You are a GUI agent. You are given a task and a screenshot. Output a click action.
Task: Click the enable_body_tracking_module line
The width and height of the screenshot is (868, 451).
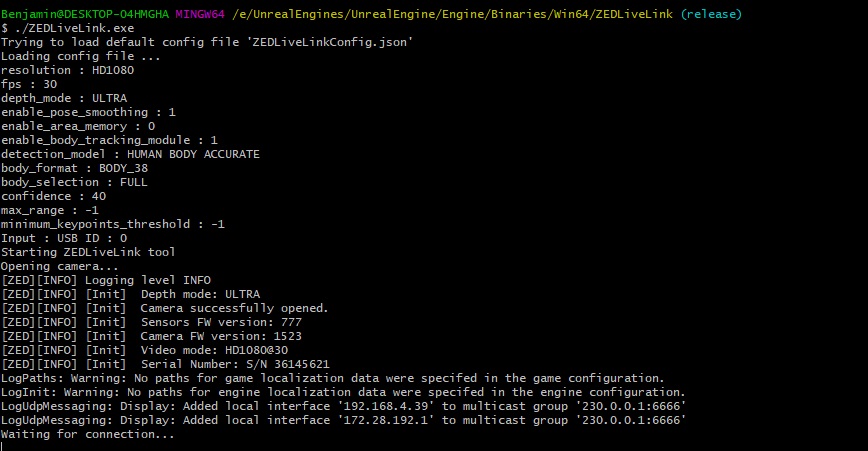click(x=110, y=140)
